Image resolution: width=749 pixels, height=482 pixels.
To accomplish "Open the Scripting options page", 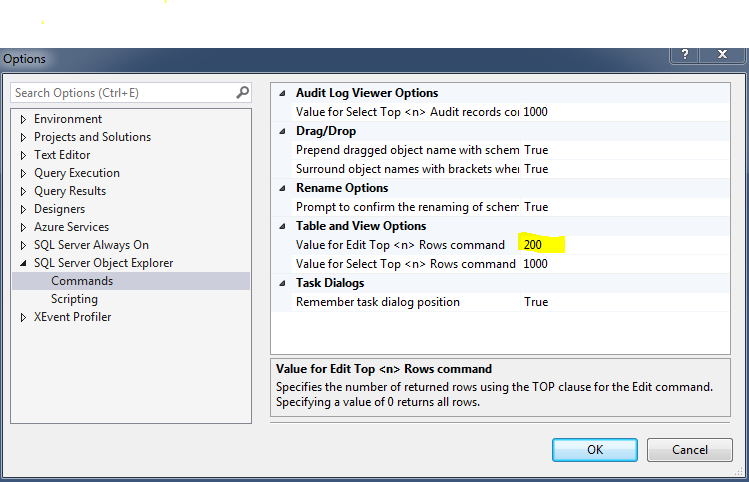I will pyautogui.click(x=75, y=299).
